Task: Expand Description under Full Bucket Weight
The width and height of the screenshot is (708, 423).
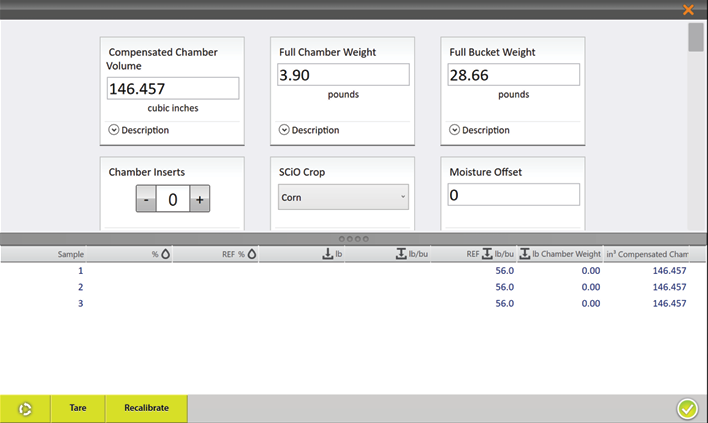Action: [479, 130]
